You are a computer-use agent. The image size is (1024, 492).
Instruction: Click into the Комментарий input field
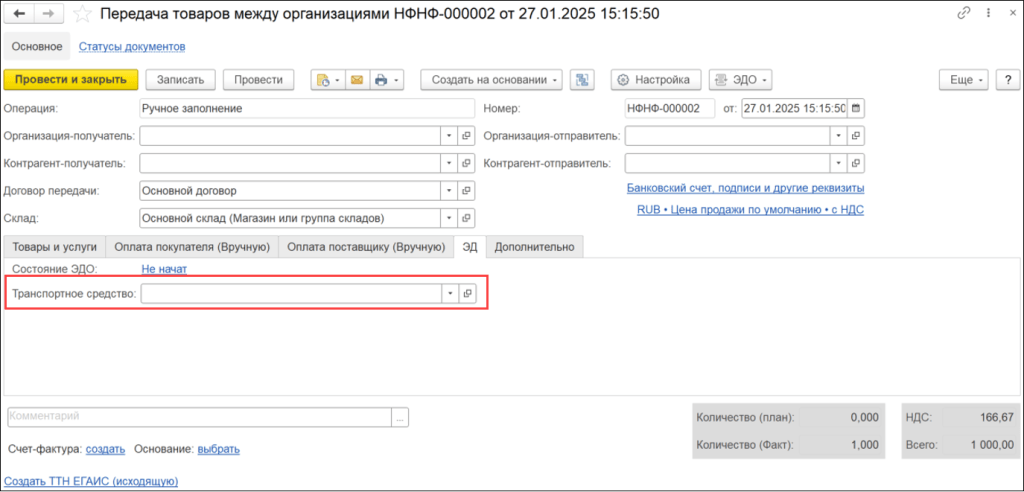coord(198,416)
